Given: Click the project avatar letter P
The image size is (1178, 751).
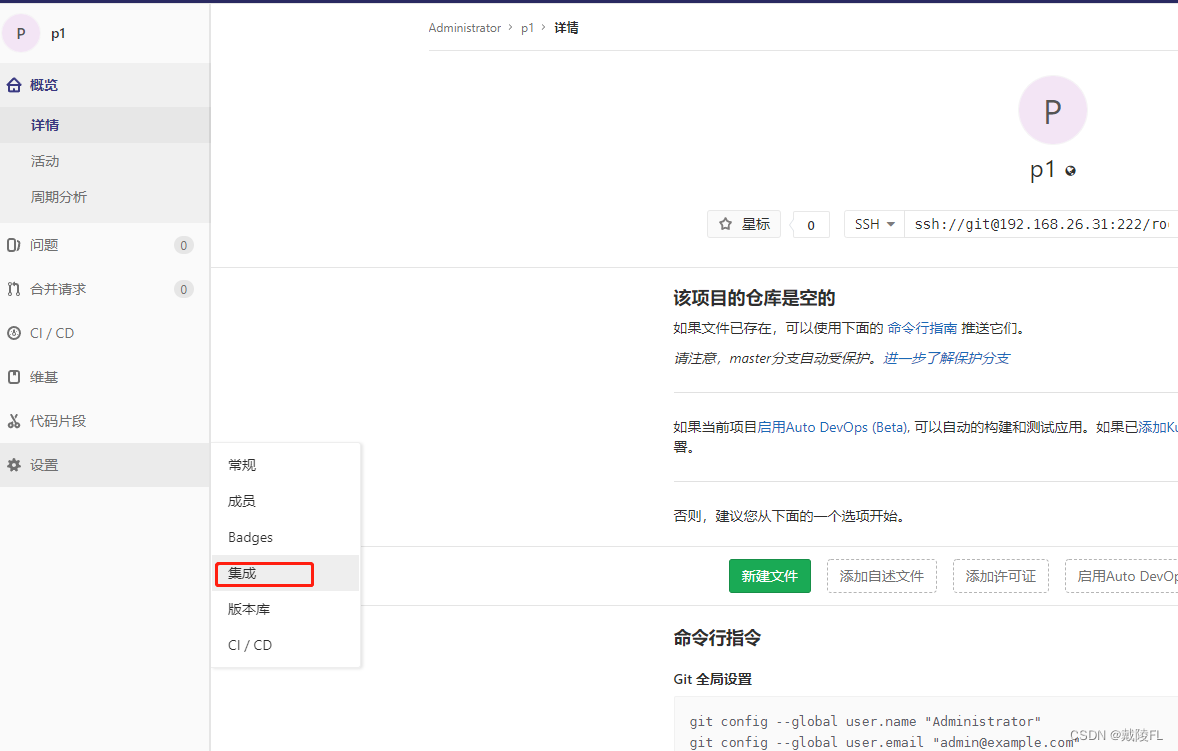Looking at the screenshot, I should 1052,110.
